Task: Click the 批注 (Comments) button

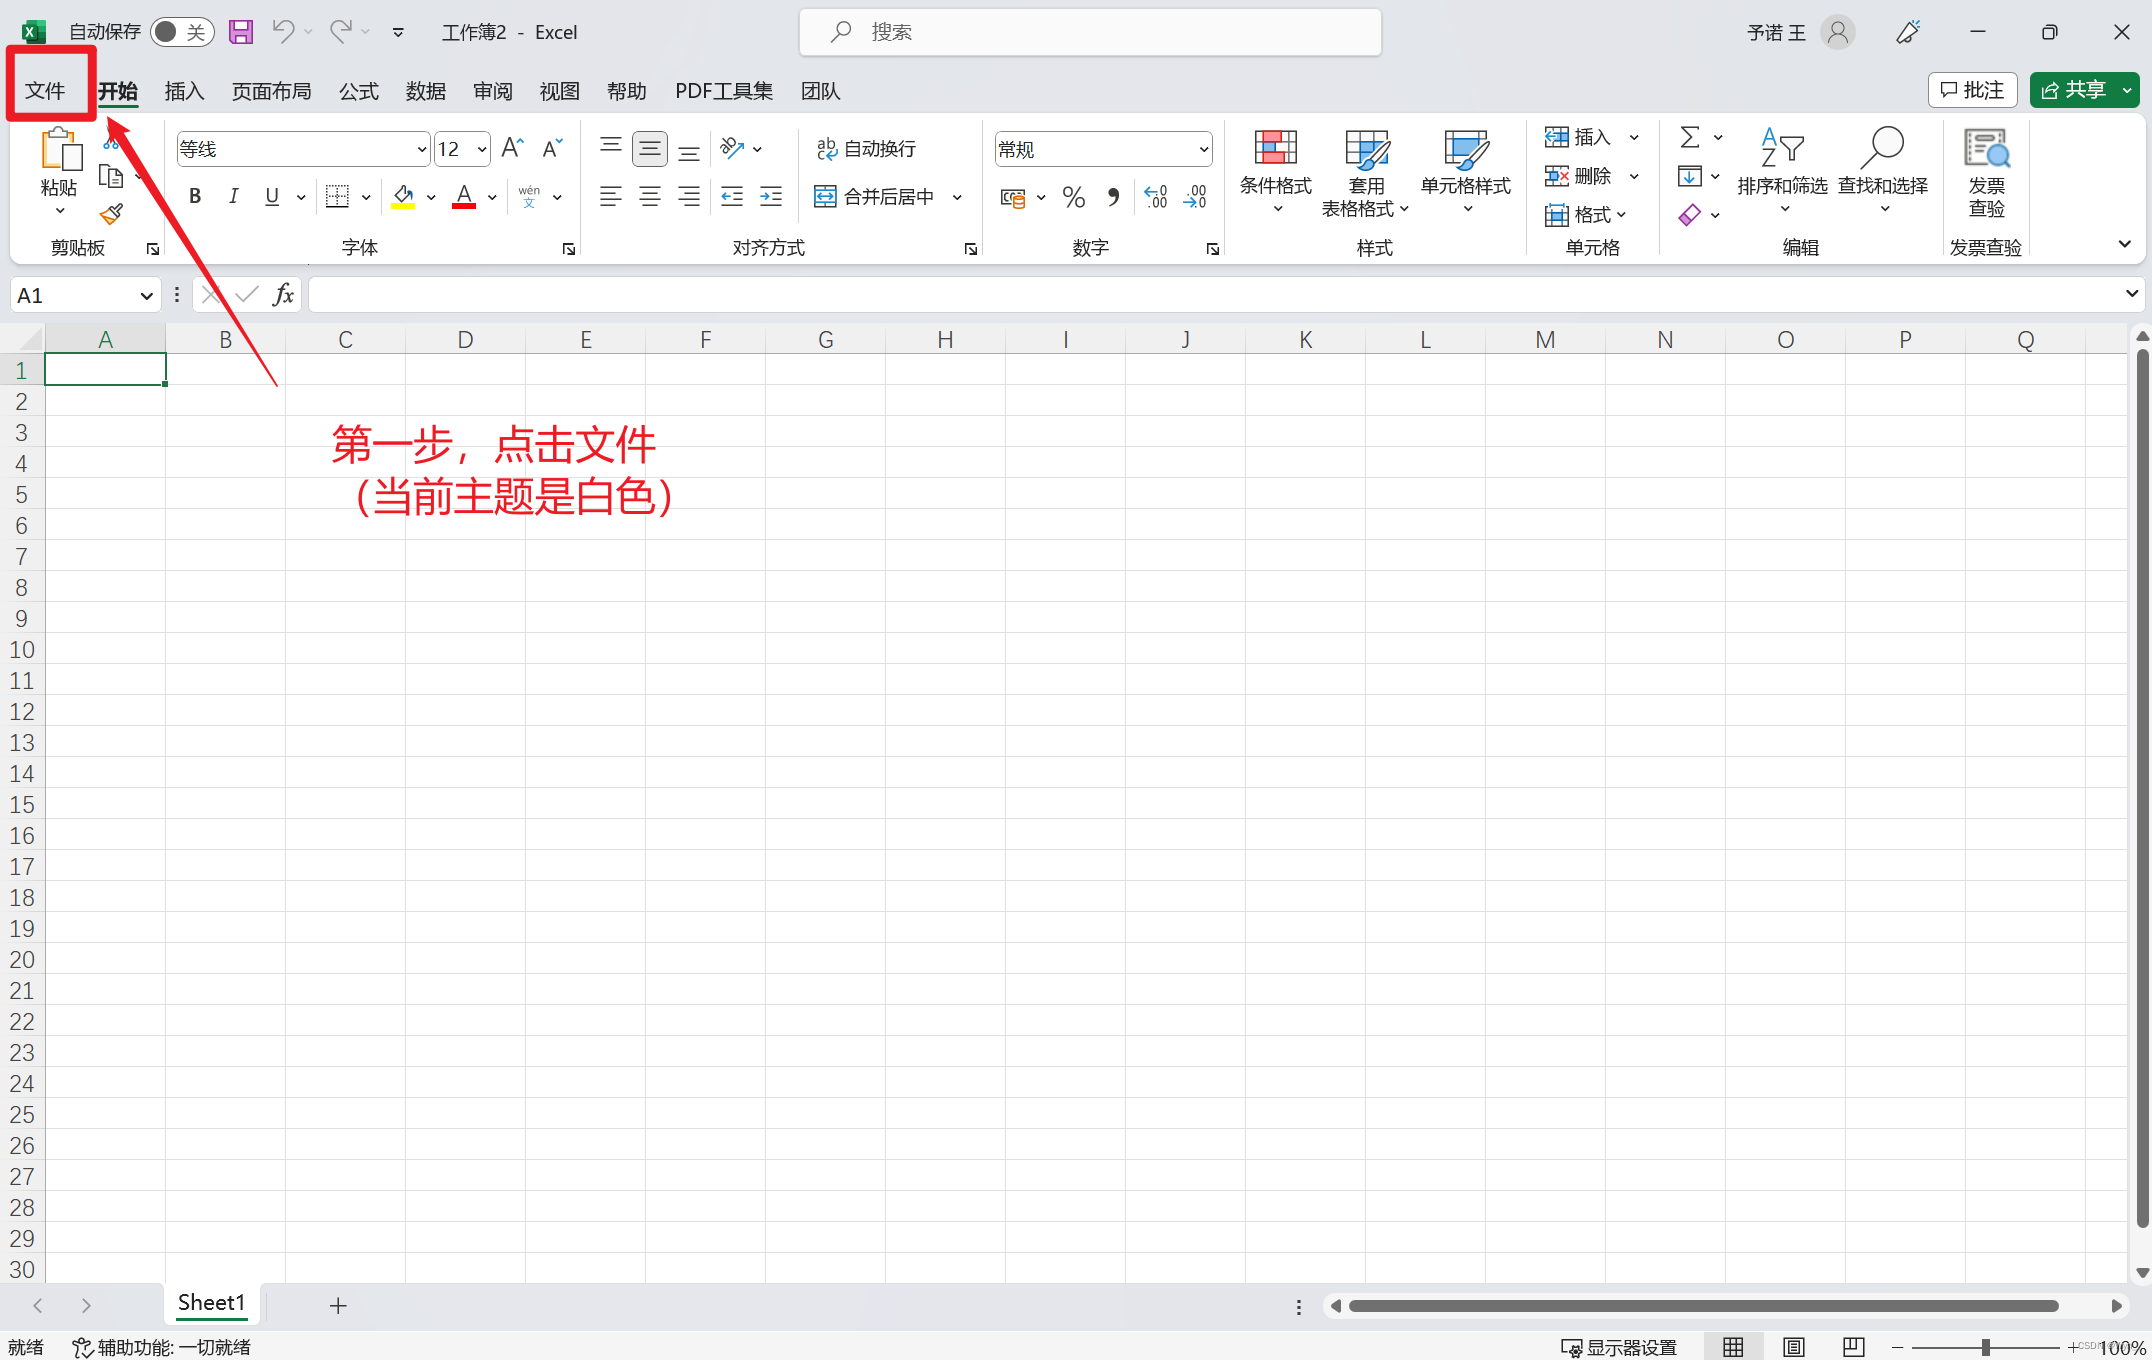Action: coord(1972,90)
